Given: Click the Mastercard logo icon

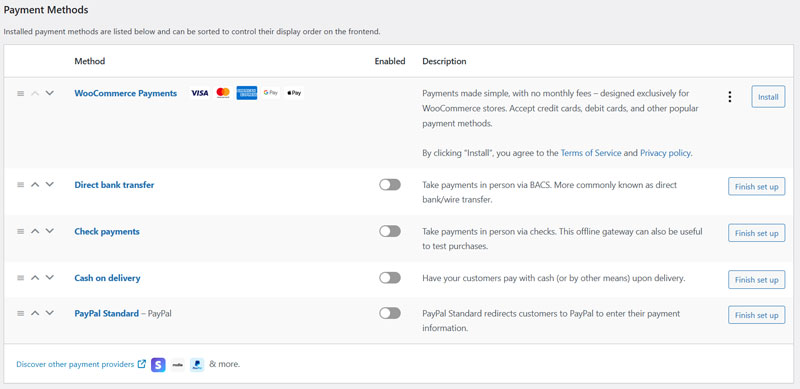Looking at the screenshot, I should [223, 93].
